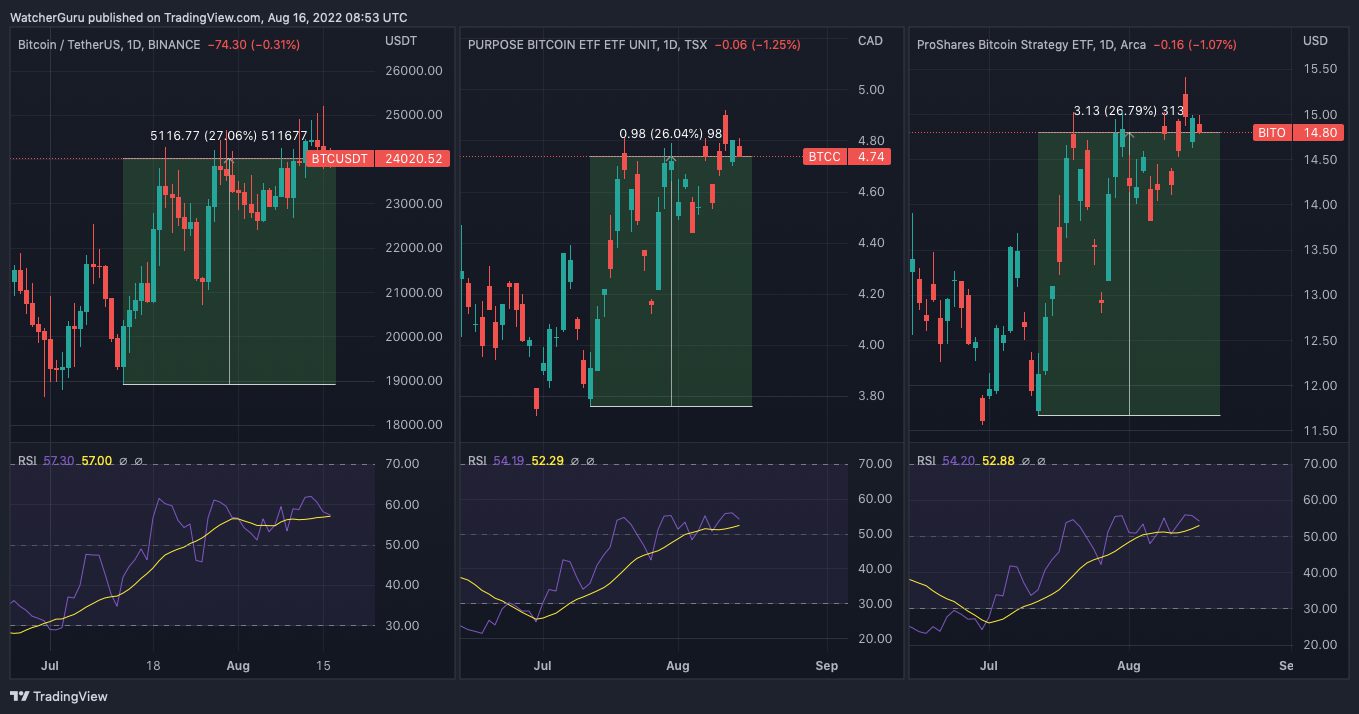Click 40.00 on the Bitcoin RSI axis
This screenshot has width=1359, height=714.
404,585
